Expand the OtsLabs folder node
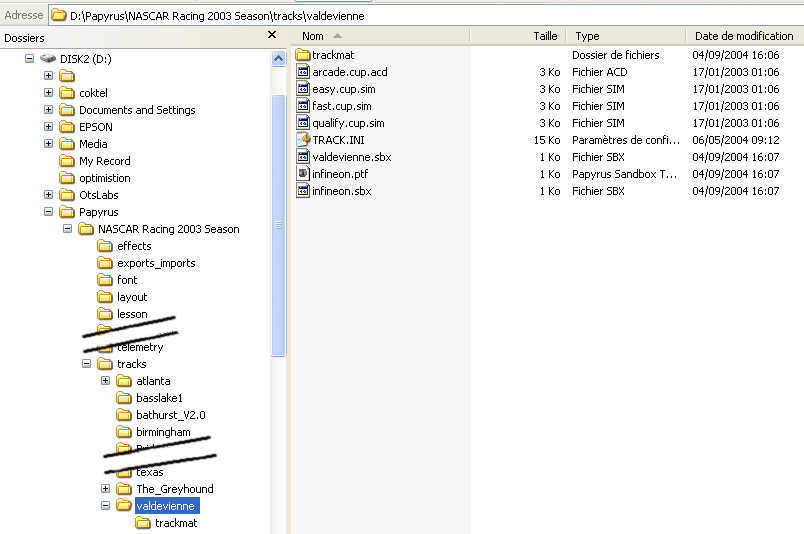Image resolution: width=804 pixels, height=534 pixels. pos(48,195)
